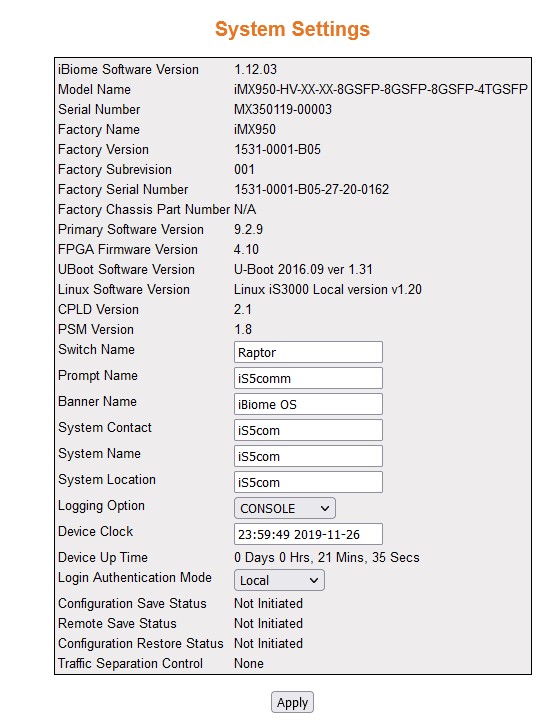Click the Banner Name field with iBiome OS
The image size is (545, 721).
[308, 404]
